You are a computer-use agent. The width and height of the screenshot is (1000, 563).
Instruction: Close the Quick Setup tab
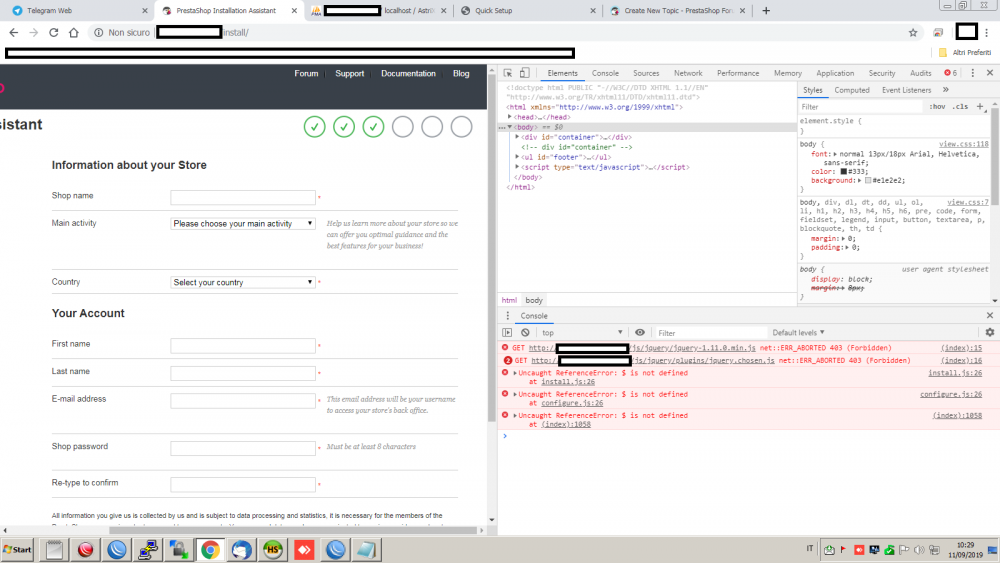(592, 11)
